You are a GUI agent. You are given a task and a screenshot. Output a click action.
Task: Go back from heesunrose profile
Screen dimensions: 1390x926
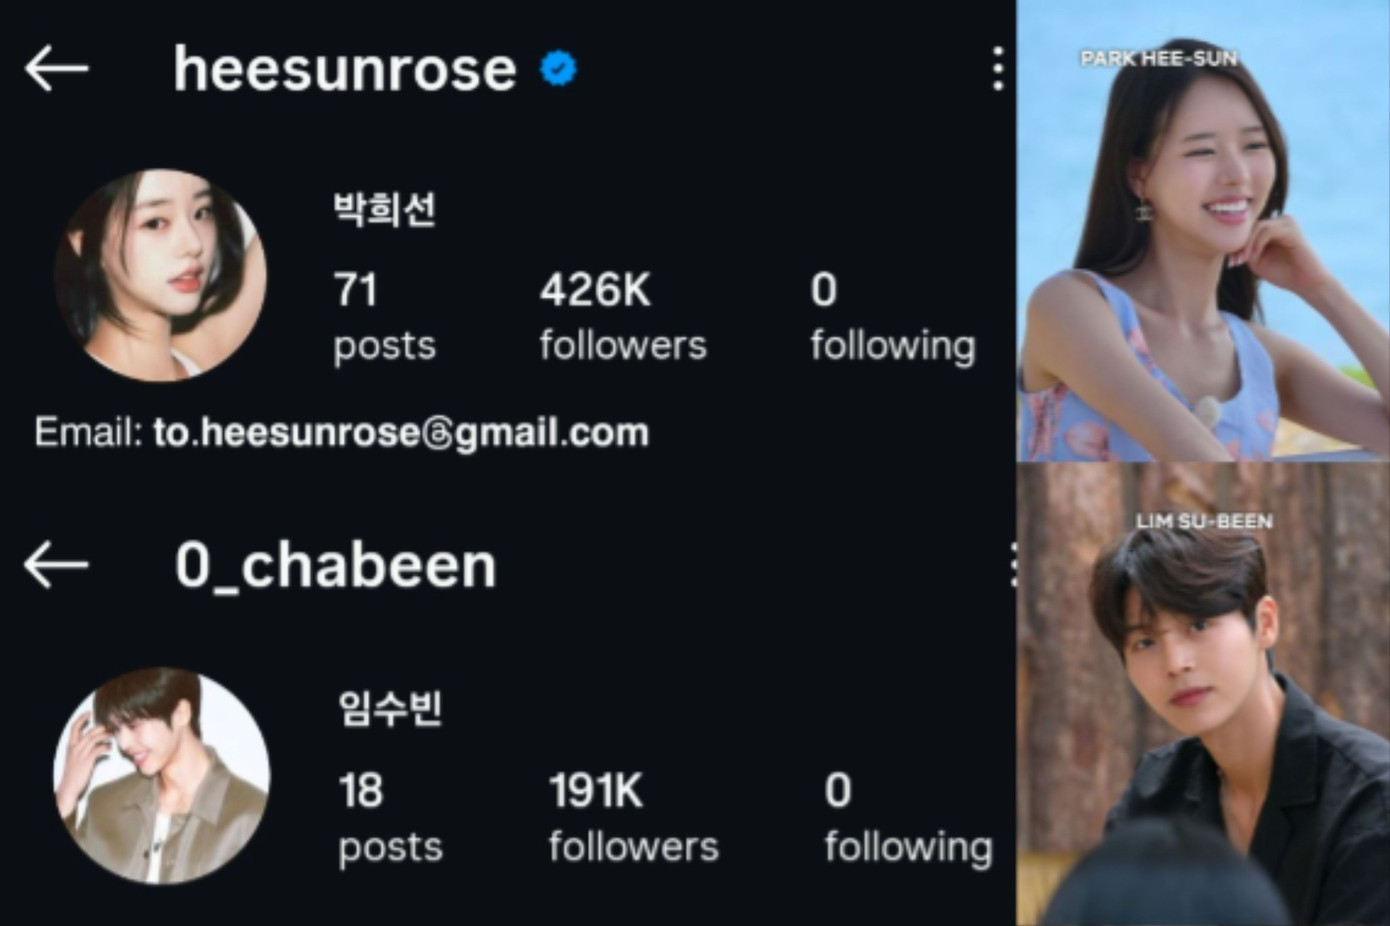tap(57, 68)
